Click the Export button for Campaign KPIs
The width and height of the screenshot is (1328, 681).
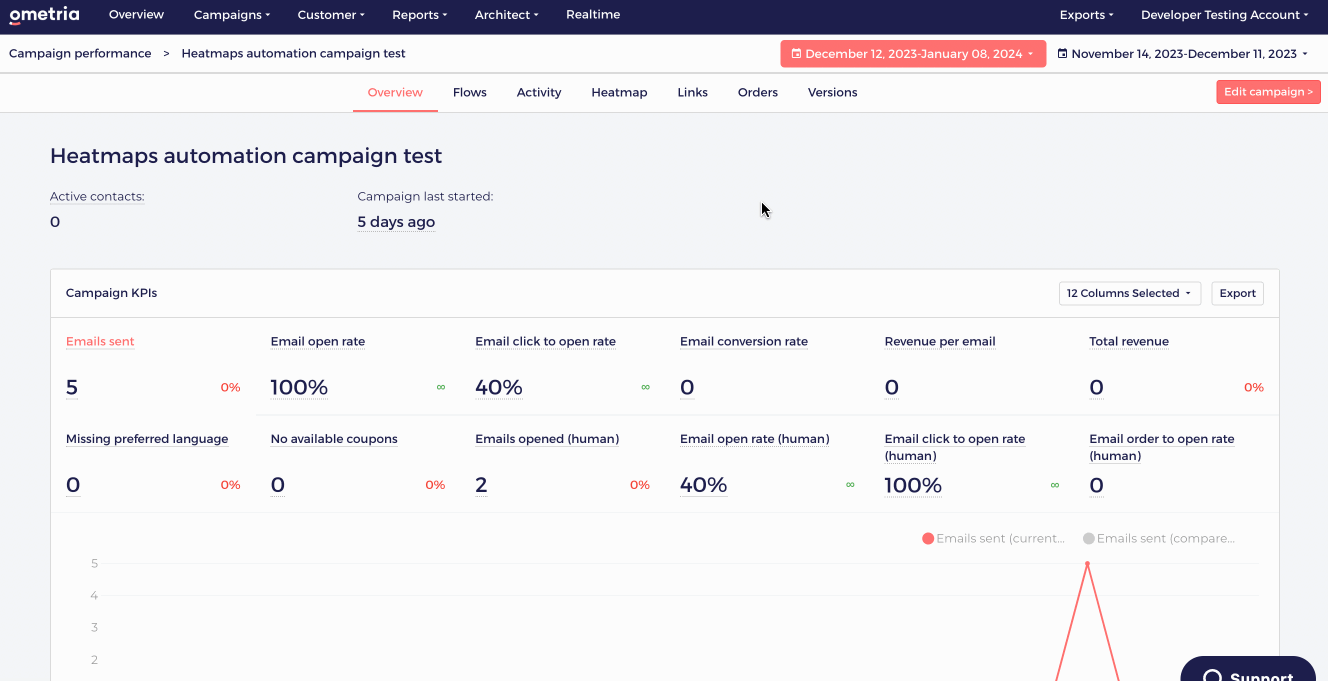point(1237,293)
